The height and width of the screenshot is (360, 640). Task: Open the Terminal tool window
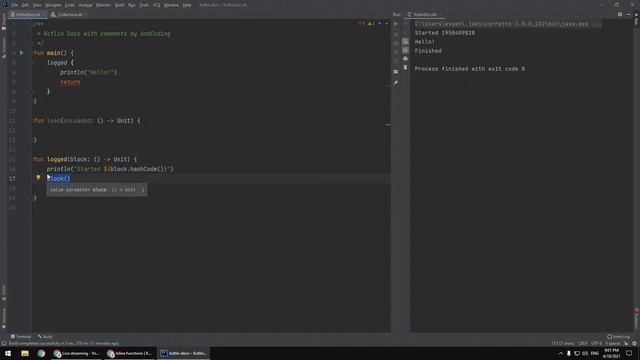pos(20,337)
